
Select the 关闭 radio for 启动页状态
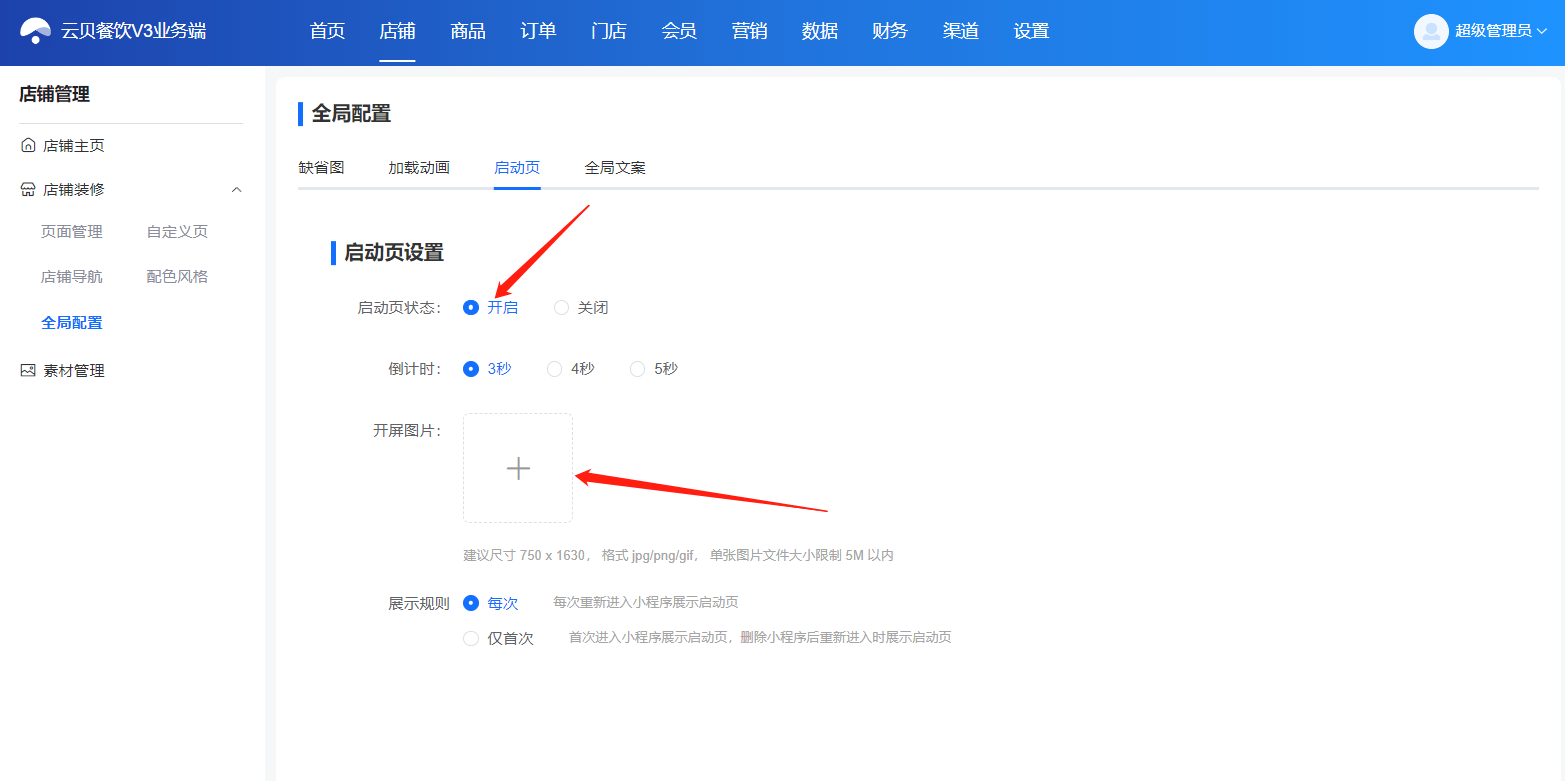562,308
